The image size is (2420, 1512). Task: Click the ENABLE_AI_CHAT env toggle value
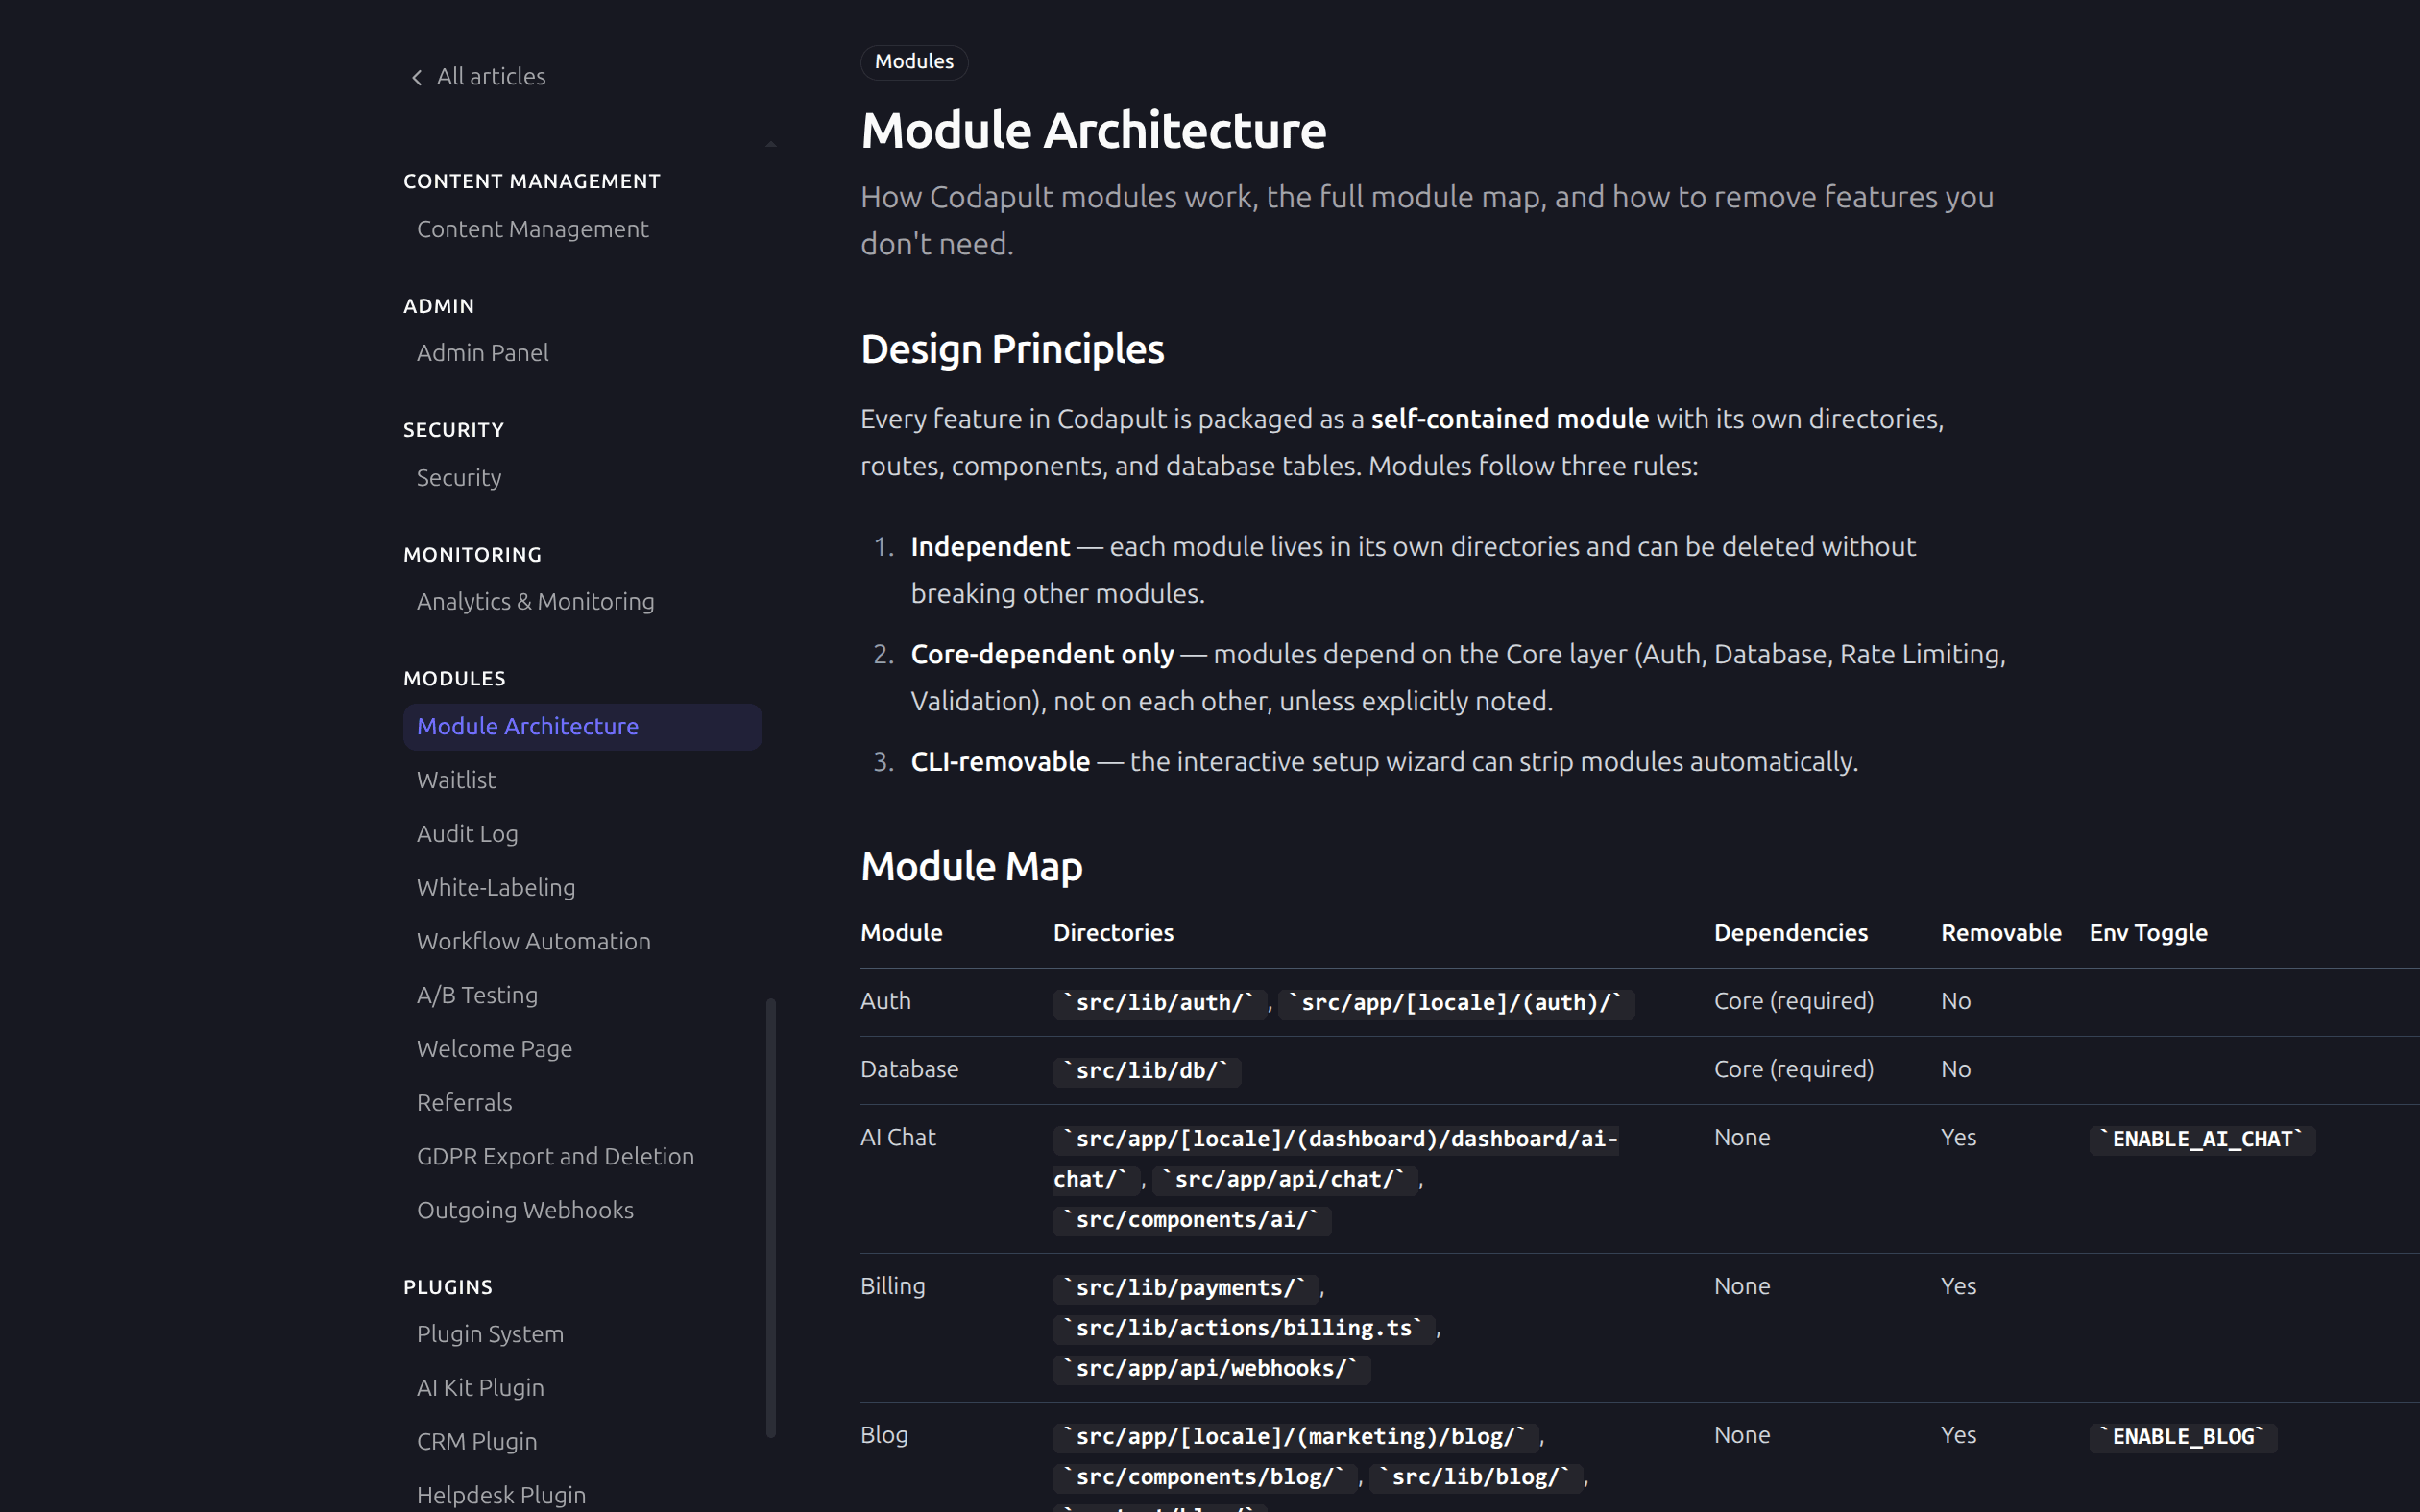coord(2202,1140)
